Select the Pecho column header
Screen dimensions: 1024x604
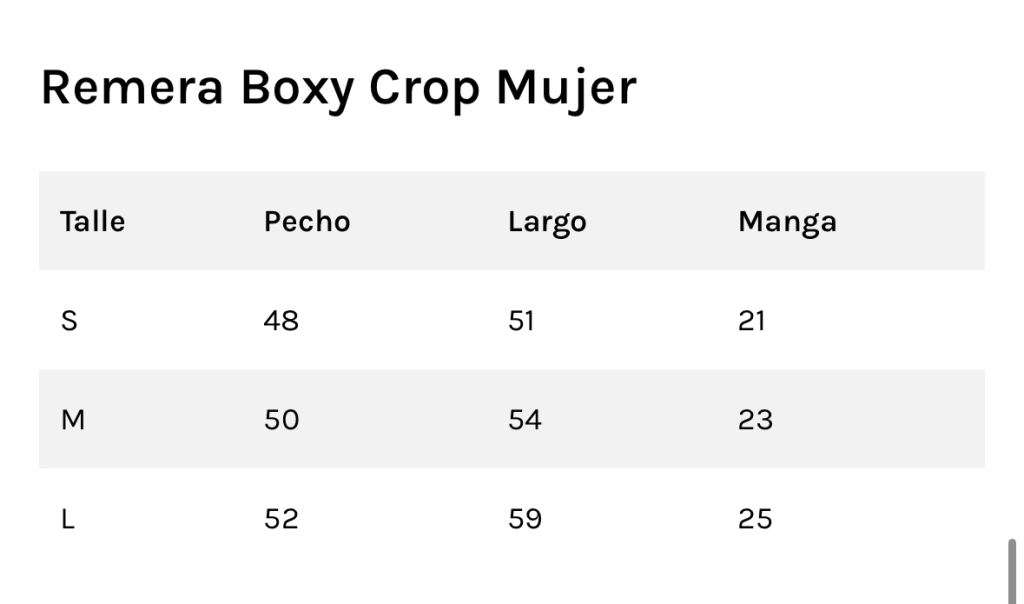click(x=307, y=221)
